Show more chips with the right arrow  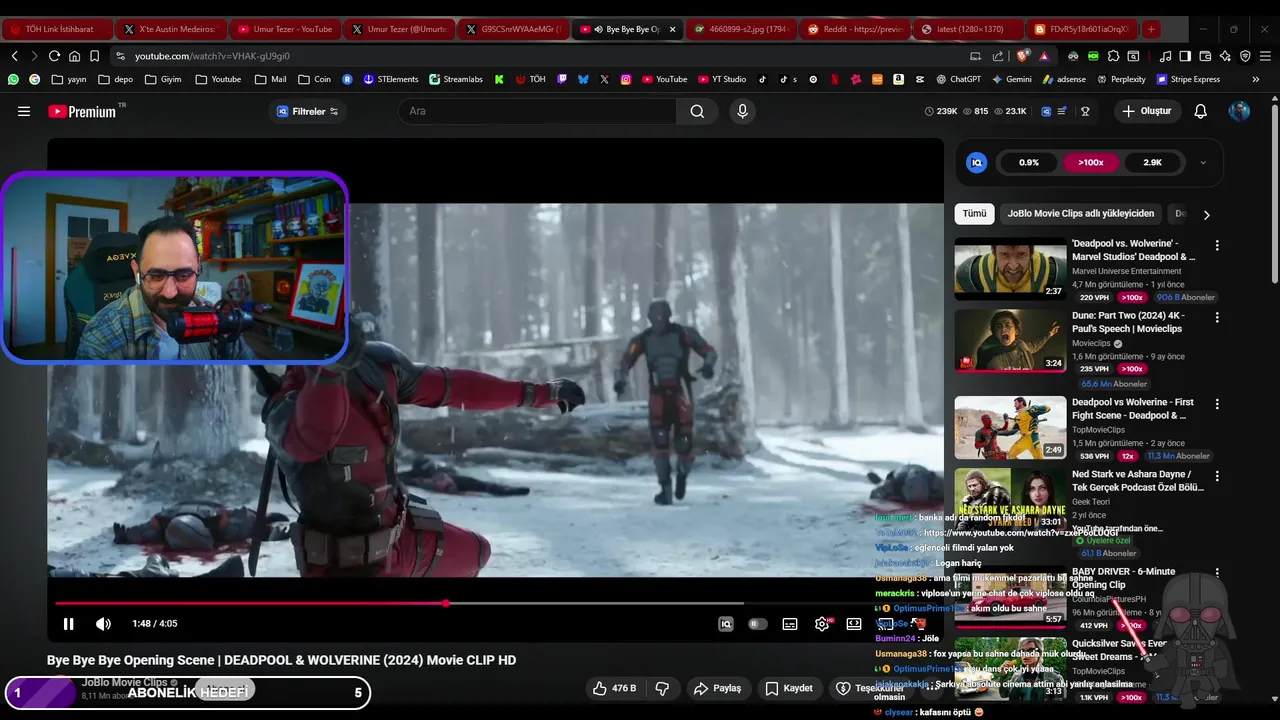pos(1206,214)
